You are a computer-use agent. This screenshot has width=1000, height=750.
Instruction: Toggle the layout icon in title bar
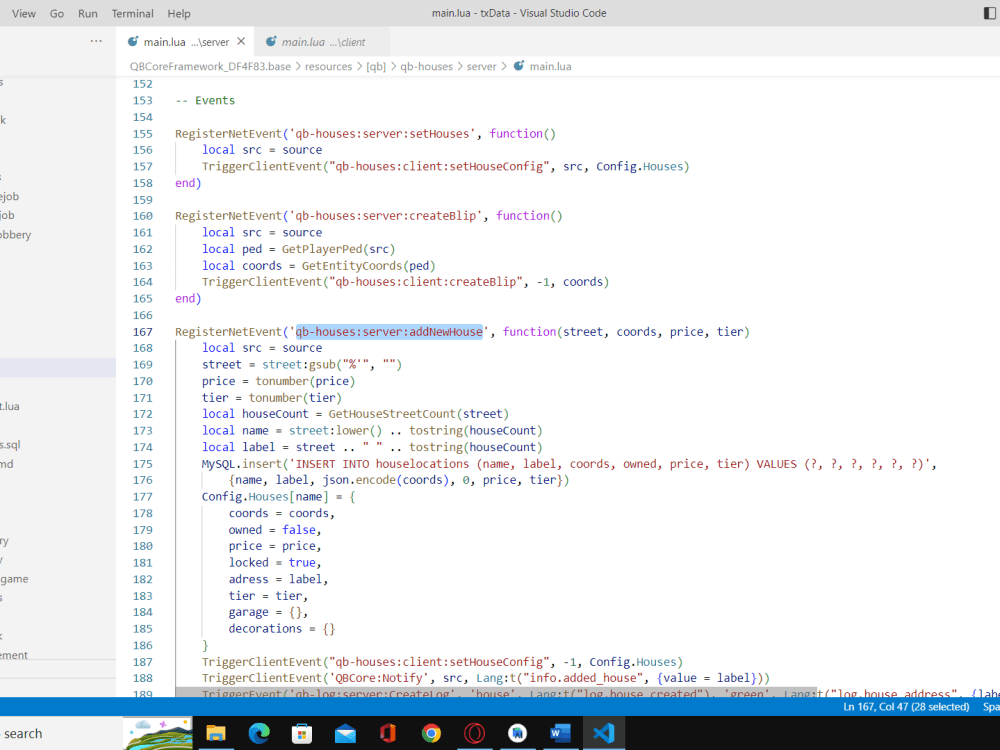point(990,13)
